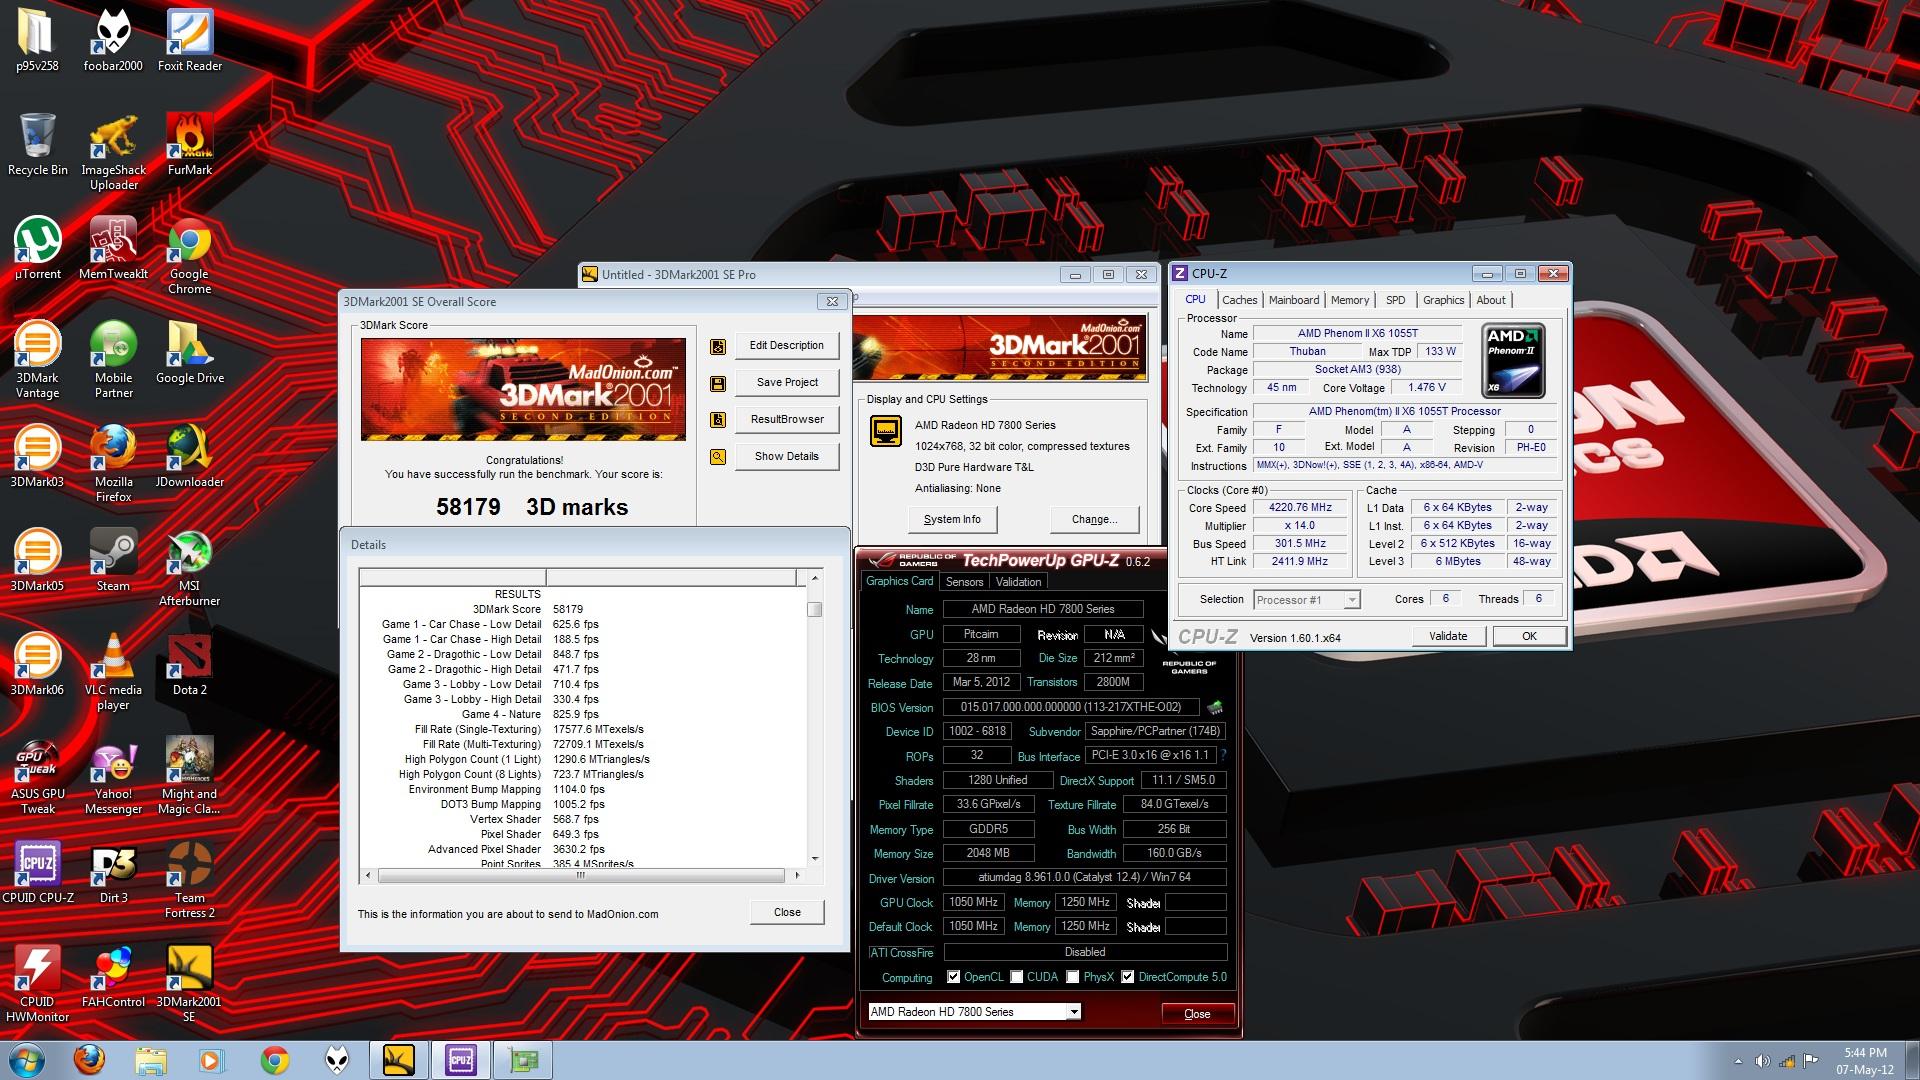This screenshot has height=1080, width=1920.
Task: Click the Details list horizontal scrollbar
Action: pyautogui.click(x=580, y=875)
